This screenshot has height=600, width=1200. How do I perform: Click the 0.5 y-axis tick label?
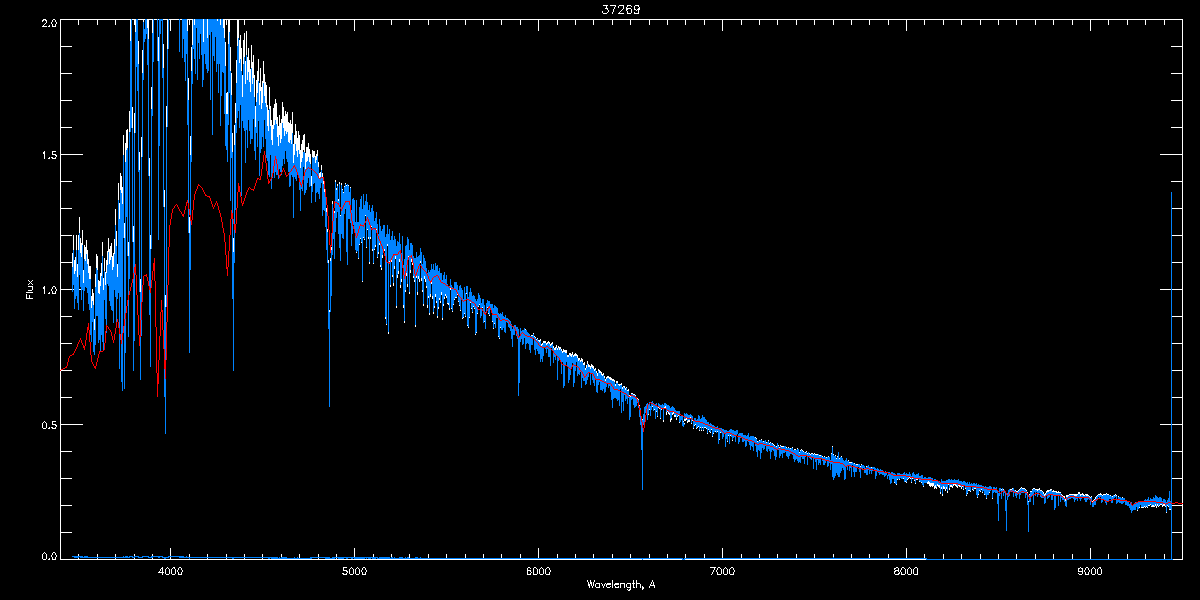pos(48,424)
